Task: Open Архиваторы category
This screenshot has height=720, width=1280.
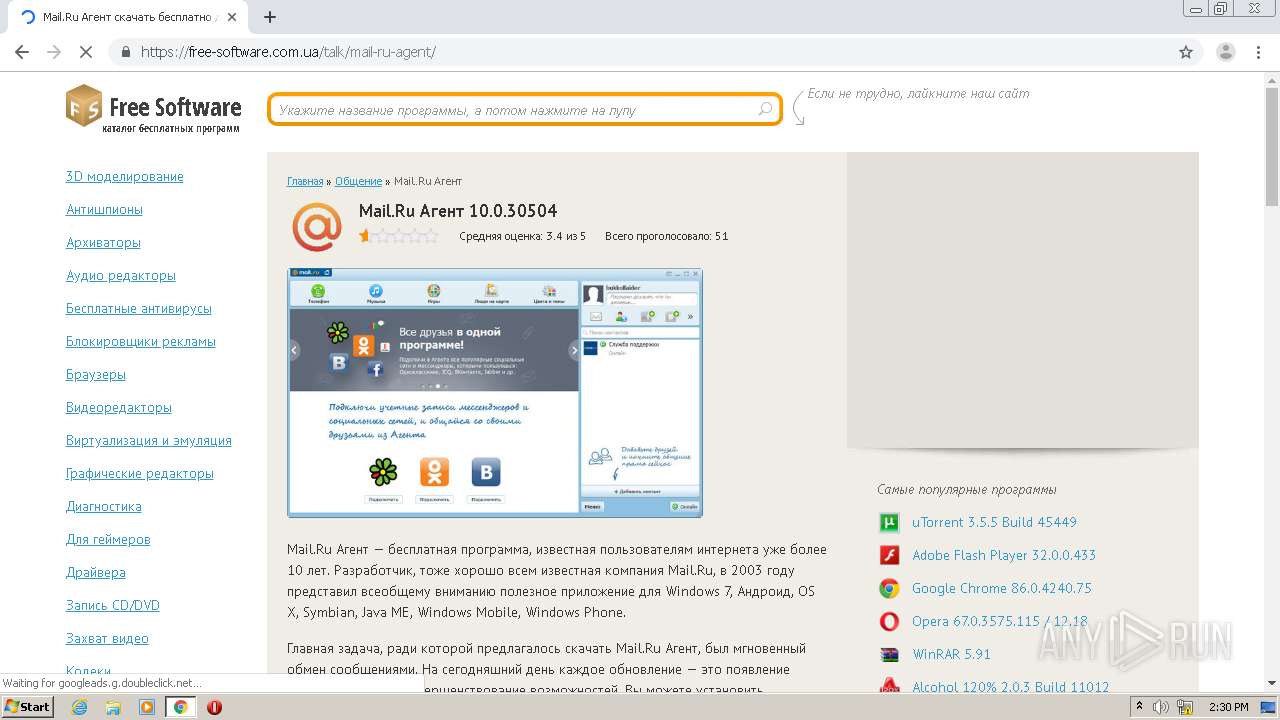Action: 103,242
